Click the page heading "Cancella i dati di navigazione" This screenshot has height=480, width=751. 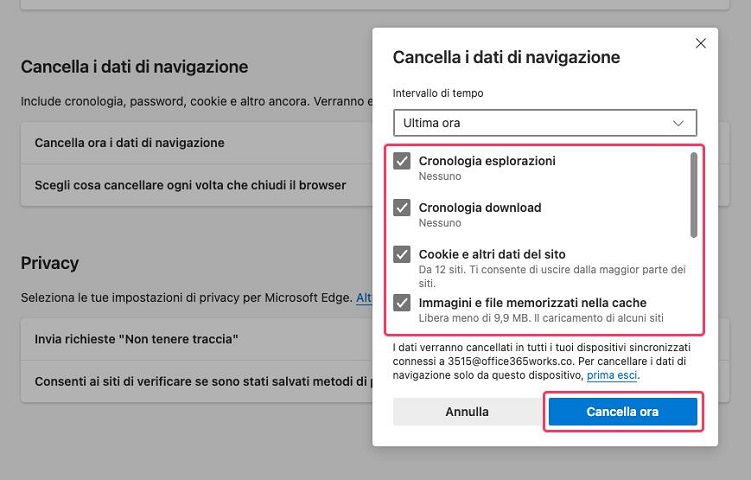[134, 67]
